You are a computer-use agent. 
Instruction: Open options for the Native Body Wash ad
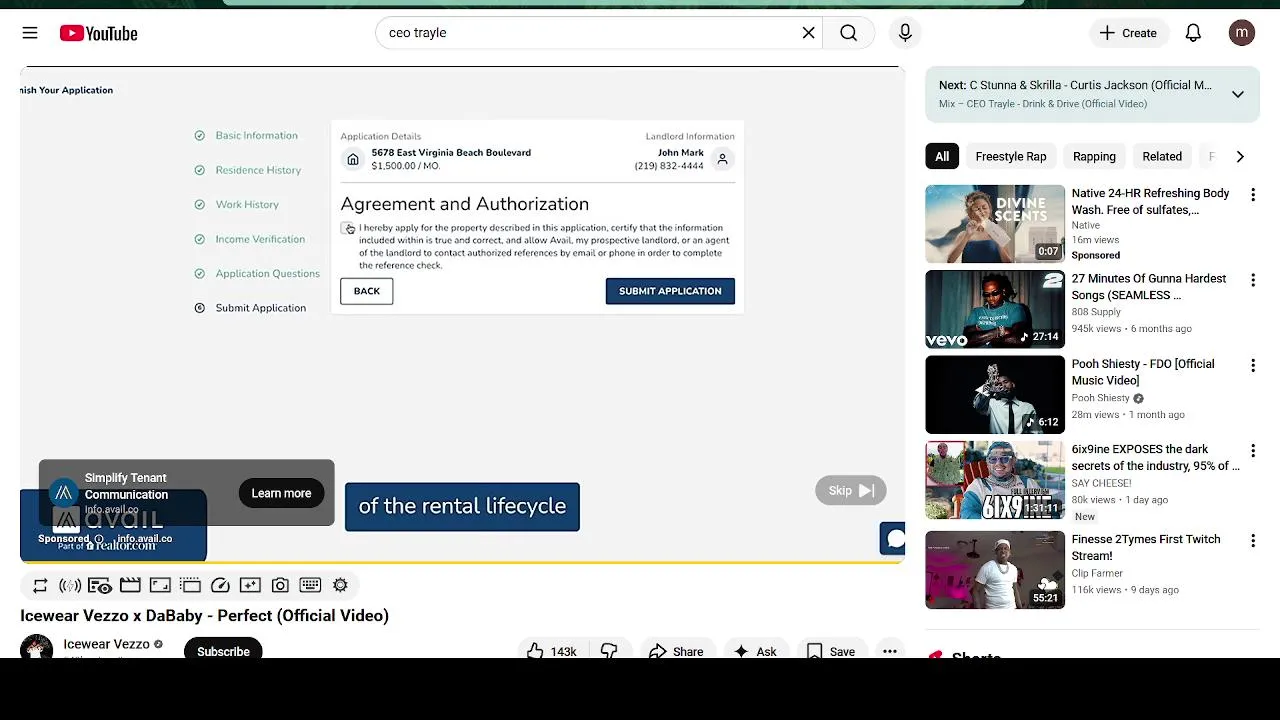click(x=1252, y=195)
